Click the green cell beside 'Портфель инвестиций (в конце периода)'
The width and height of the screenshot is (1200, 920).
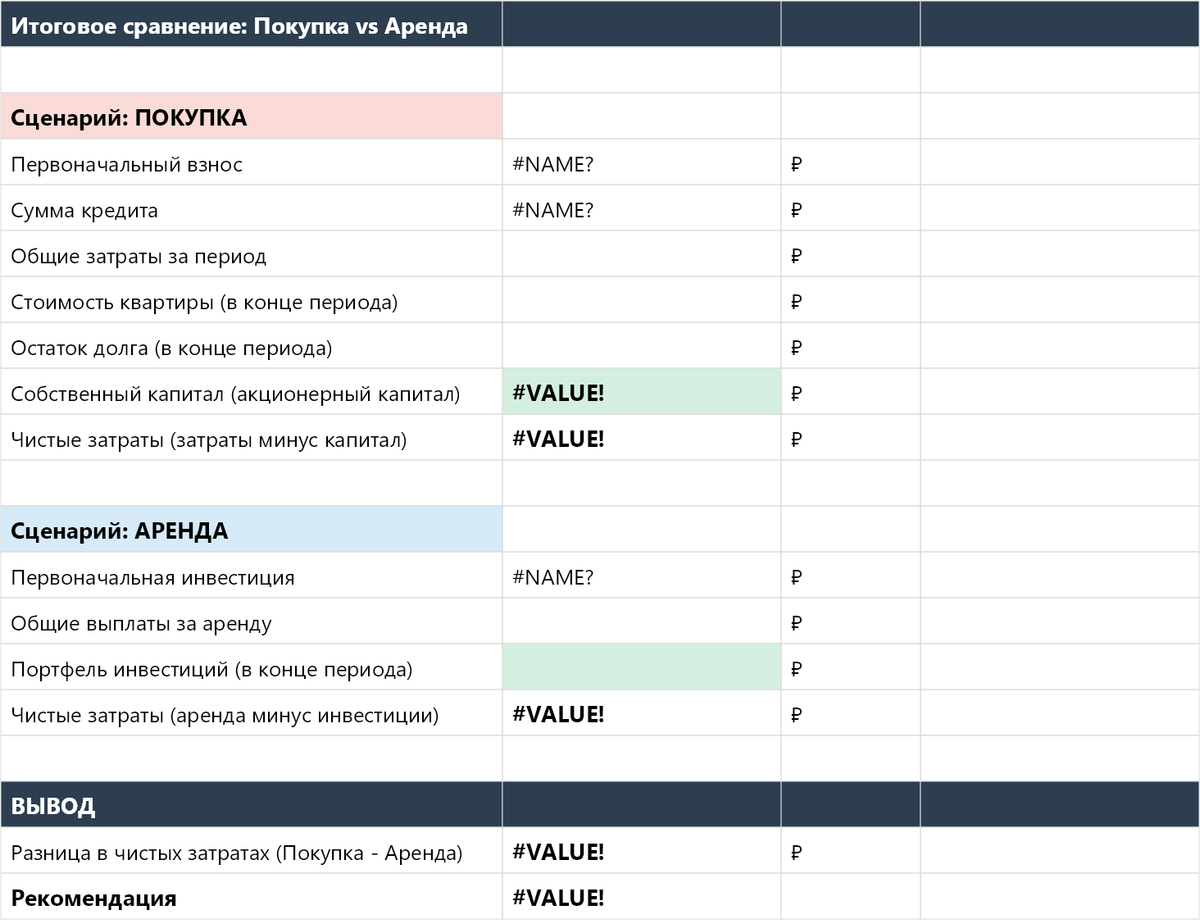click(x=640, y=667)
